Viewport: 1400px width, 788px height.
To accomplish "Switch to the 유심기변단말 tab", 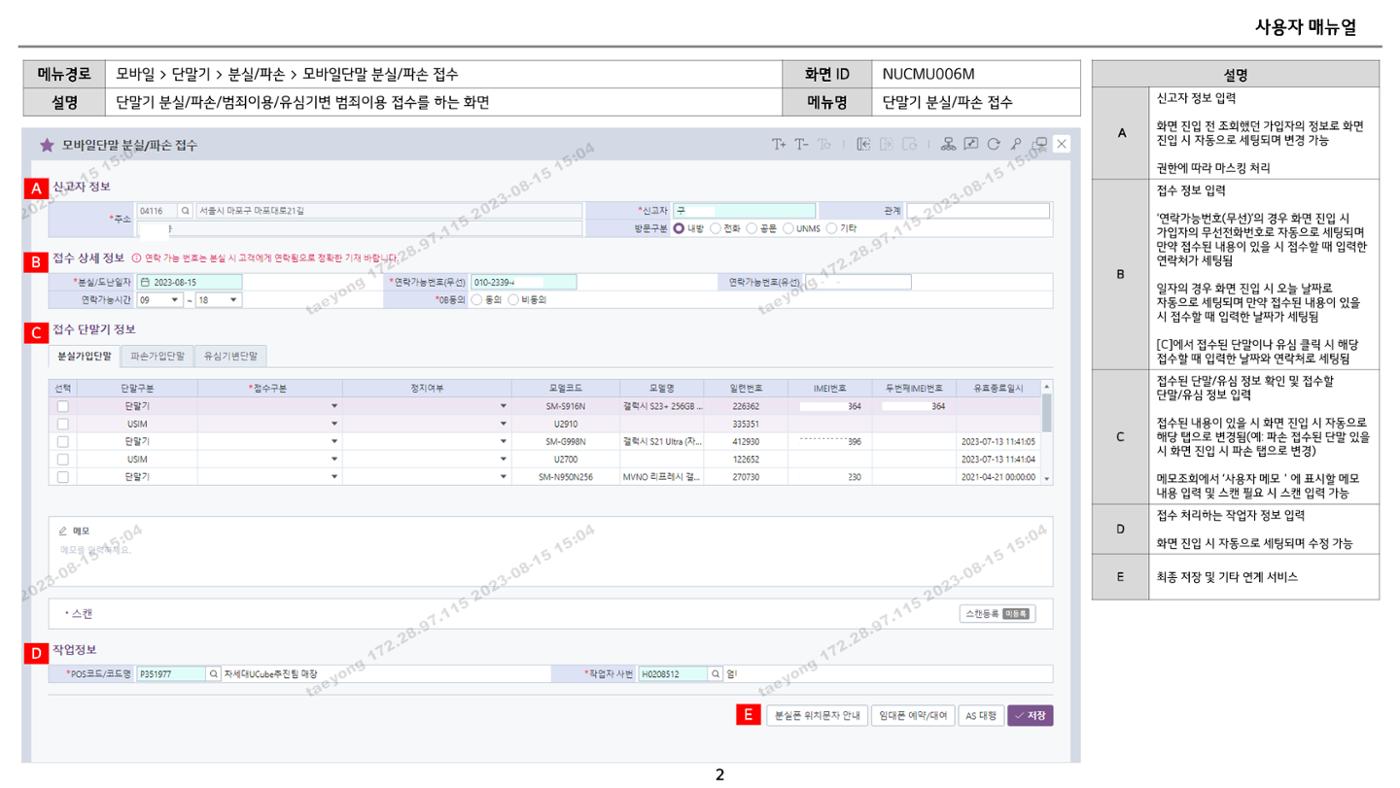I will tap(231, 355).
